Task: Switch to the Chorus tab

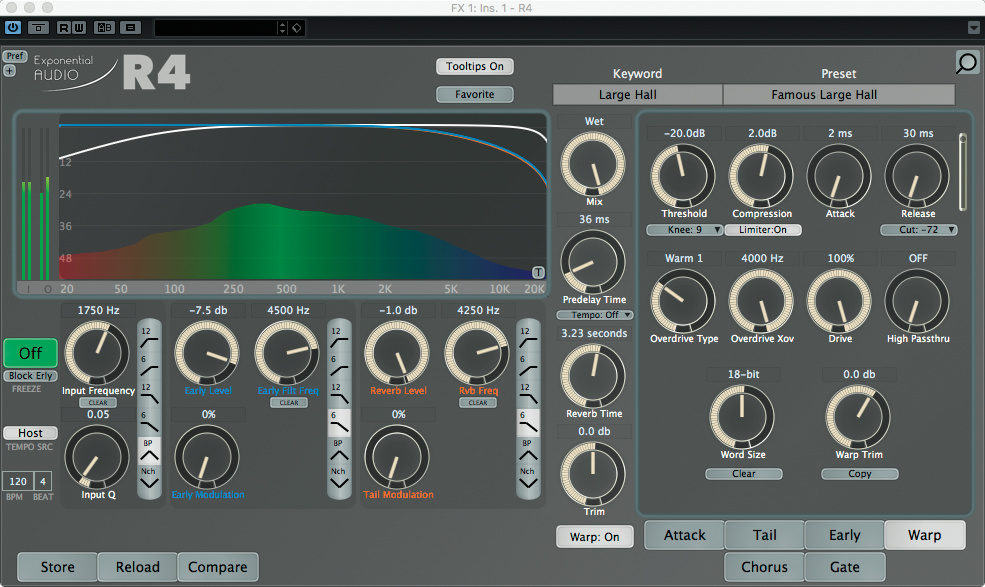Action: pyautogui.click(x=764, y=567)
